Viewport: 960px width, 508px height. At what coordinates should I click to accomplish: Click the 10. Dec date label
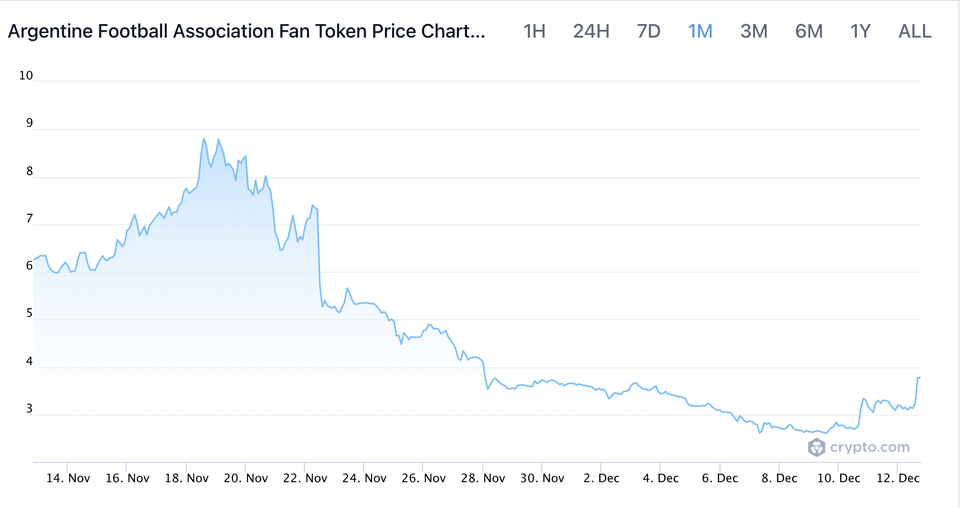(x=838, y=479)
